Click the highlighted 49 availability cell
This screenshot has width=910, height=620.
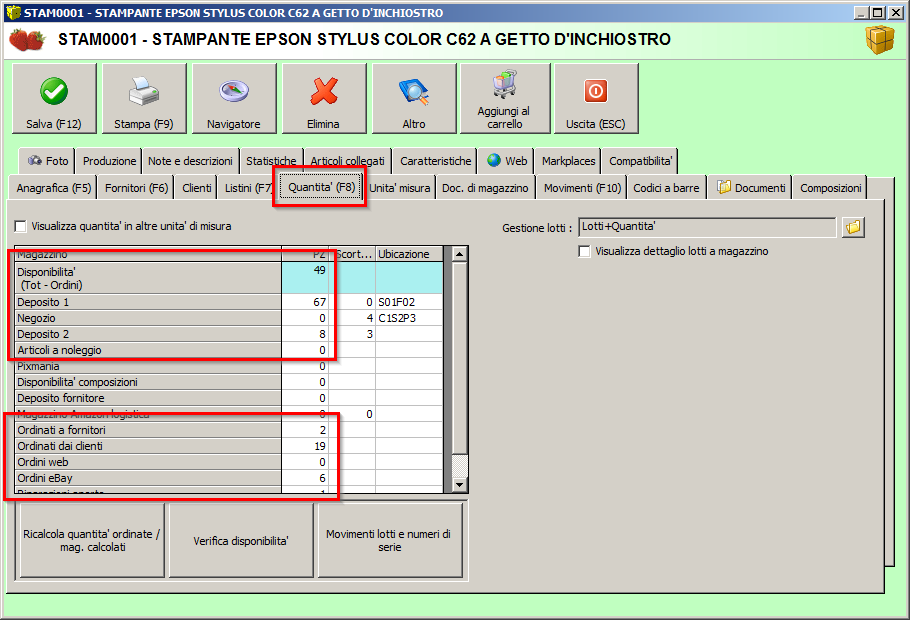coord(305,278)
